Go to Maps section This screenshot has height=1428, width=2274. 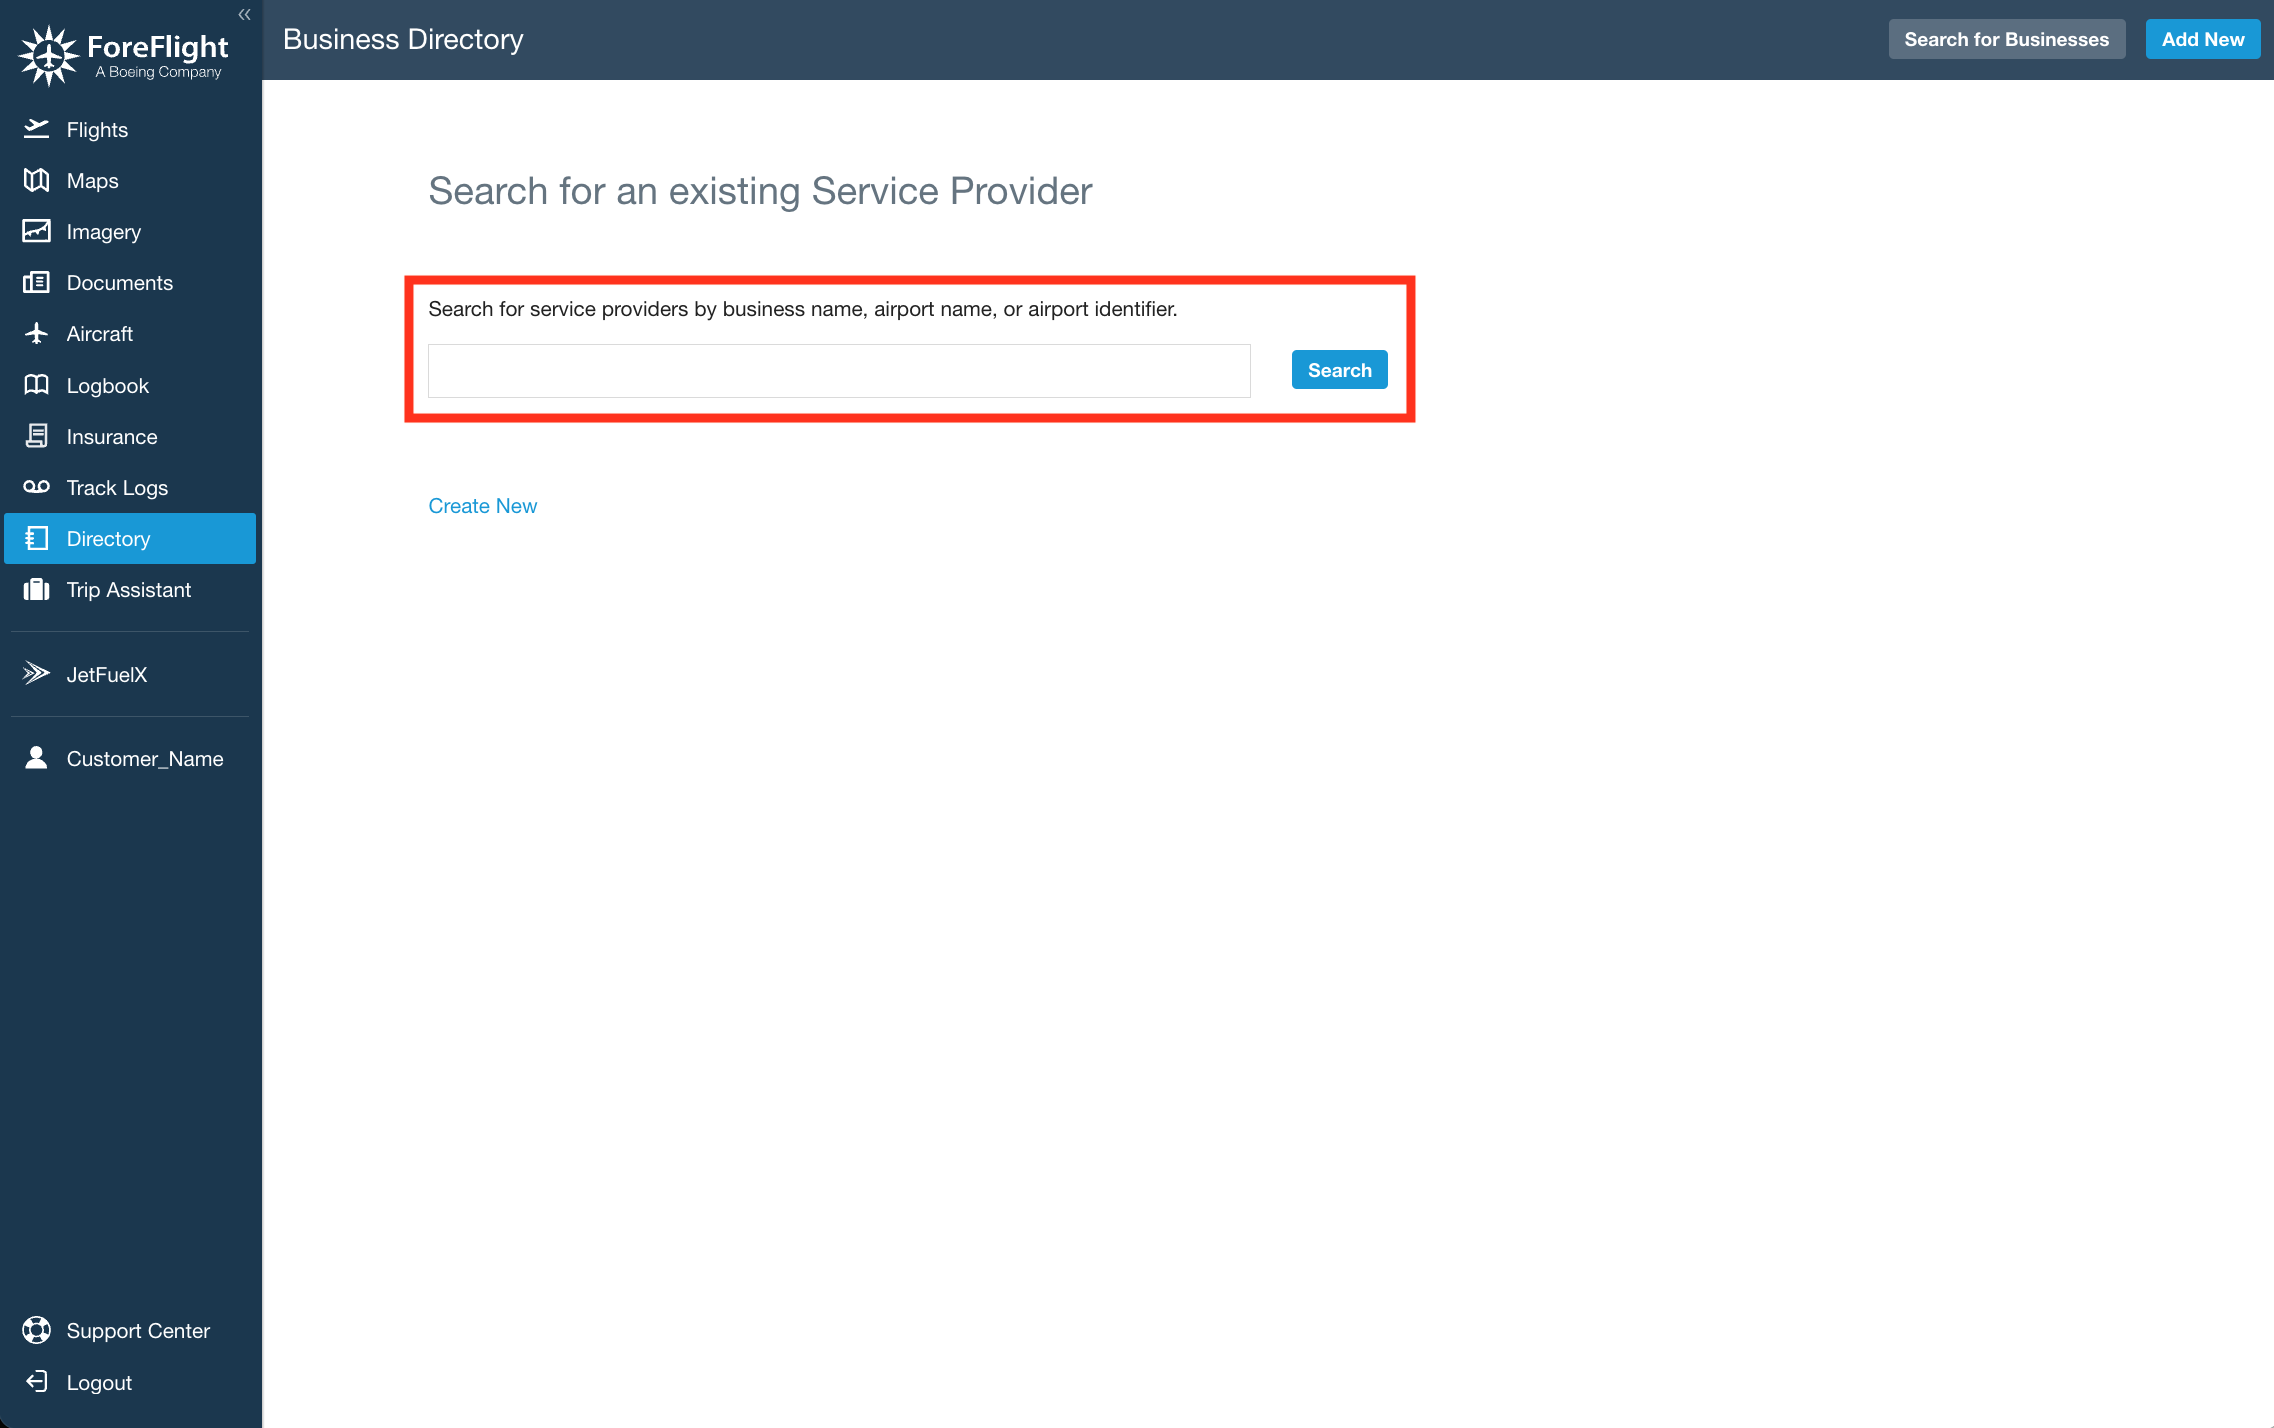[x=130, y=180]
